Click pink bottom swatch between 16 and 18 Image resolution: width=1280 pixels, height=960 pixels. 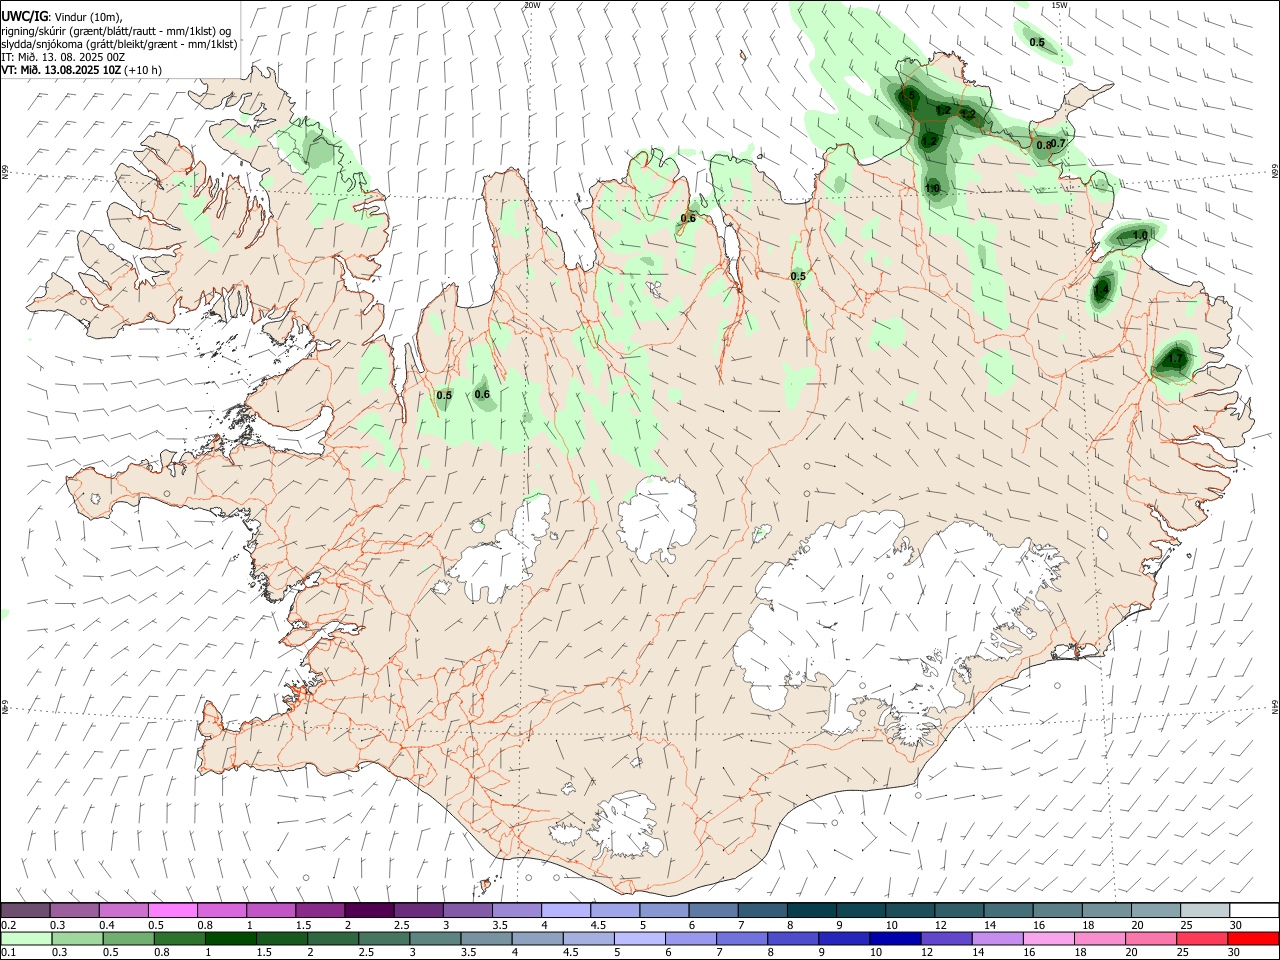(1048, 938)
